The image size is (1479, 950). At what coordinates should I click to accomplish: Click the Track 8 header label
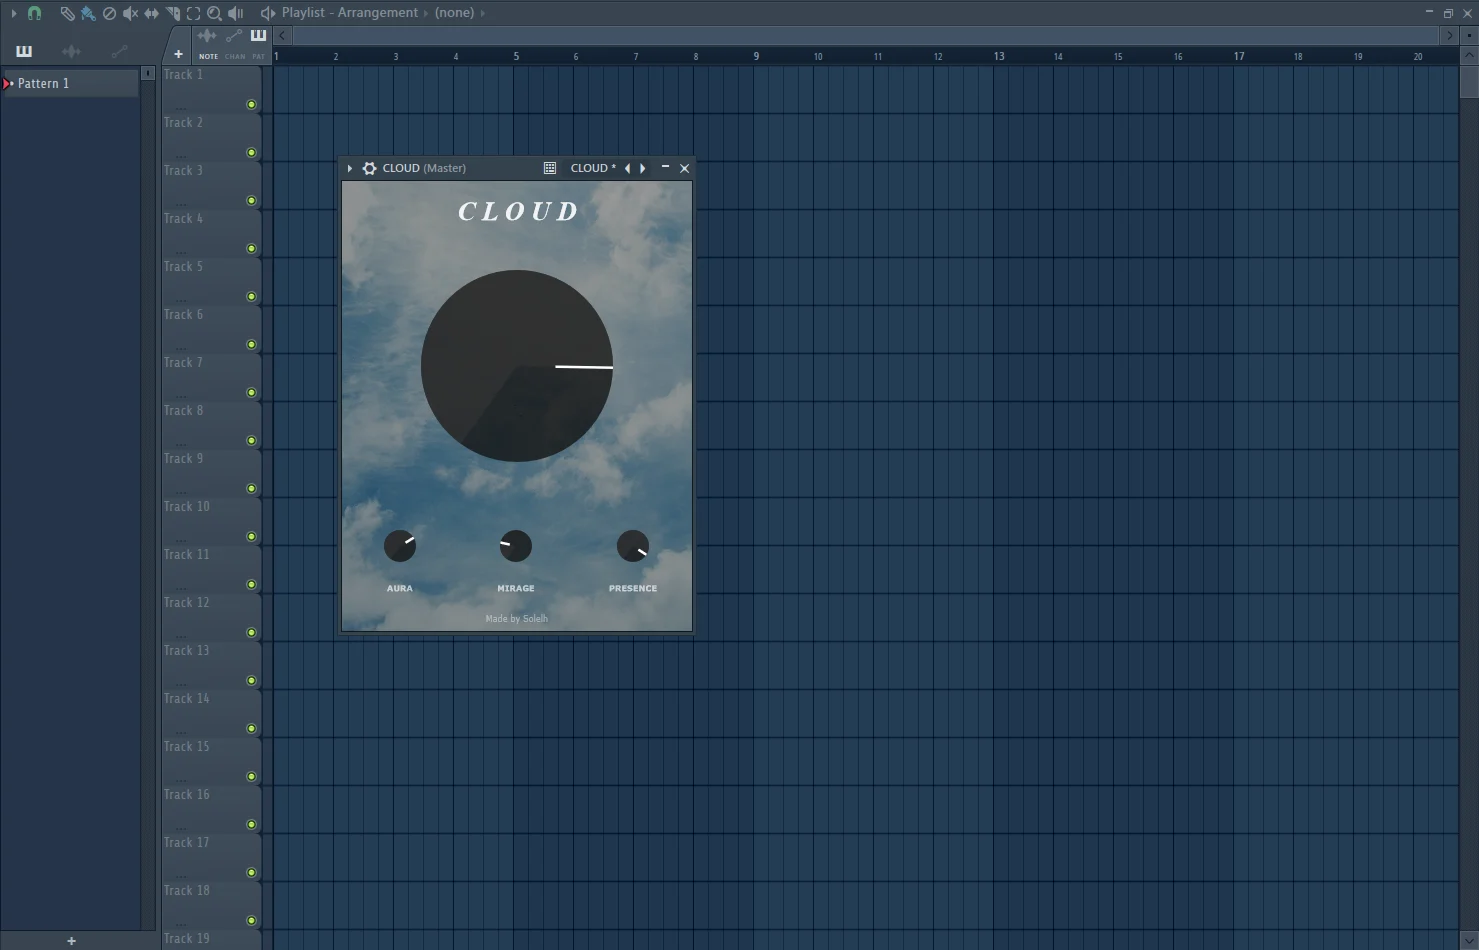pyautogui.click(x=183, y=410)
